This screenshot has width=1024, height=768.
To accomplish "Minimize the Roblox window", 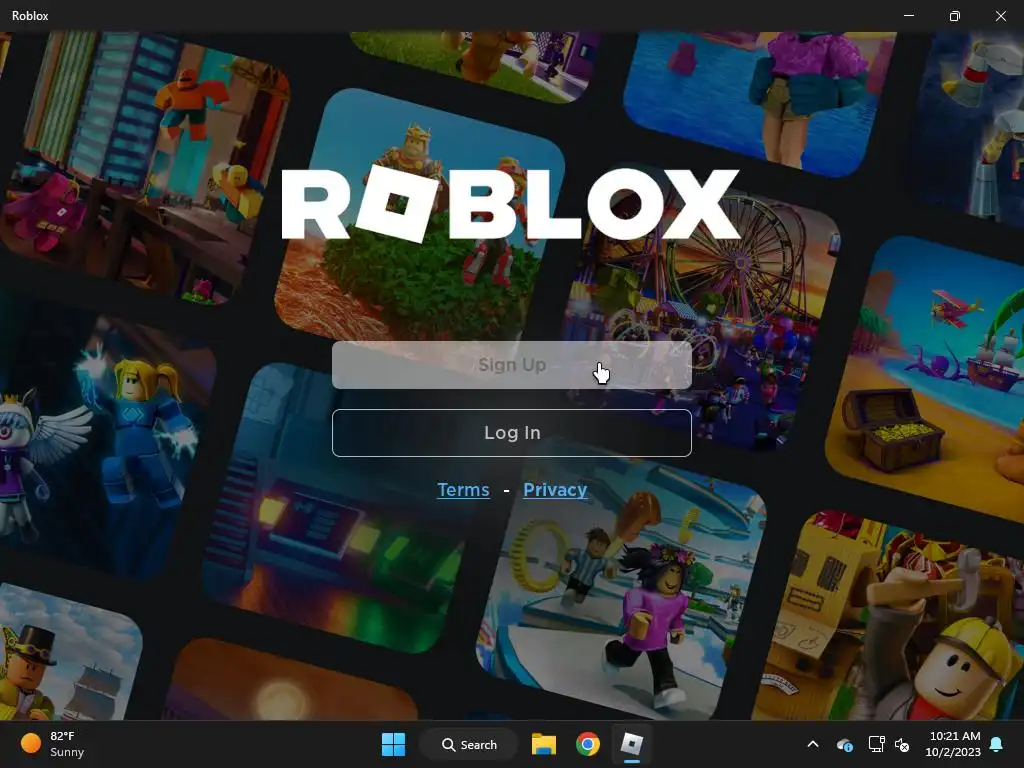I will tap(909, 16).
